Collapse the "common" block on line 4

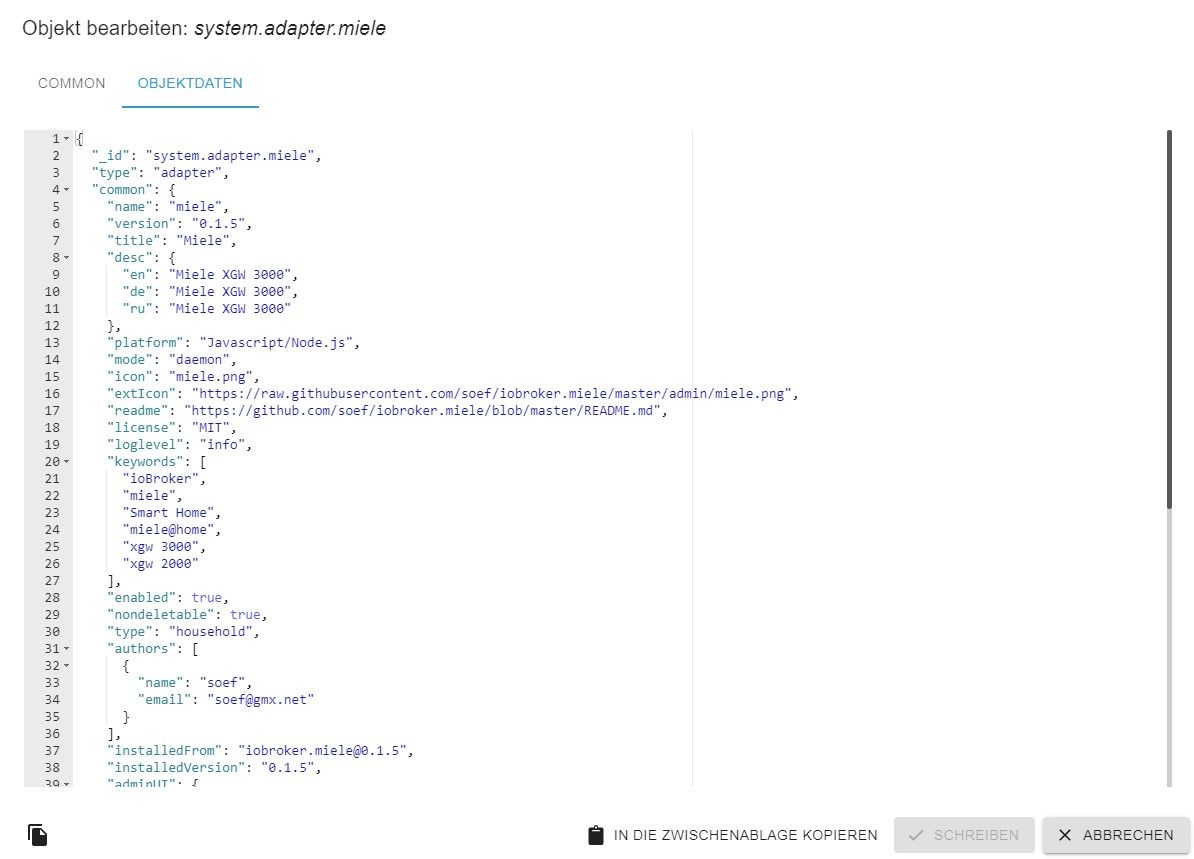pyautogui.click(x=66, y=190)
